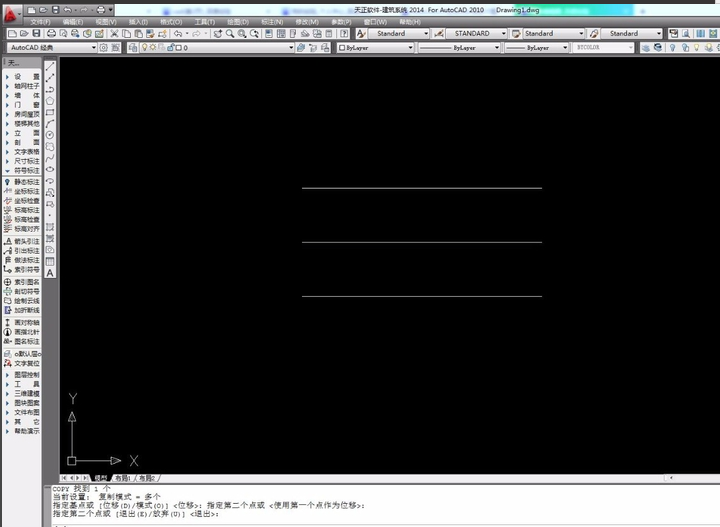Click 箭头引注 arrow annotation command
The image size is (720, 527).
point(22,241)
